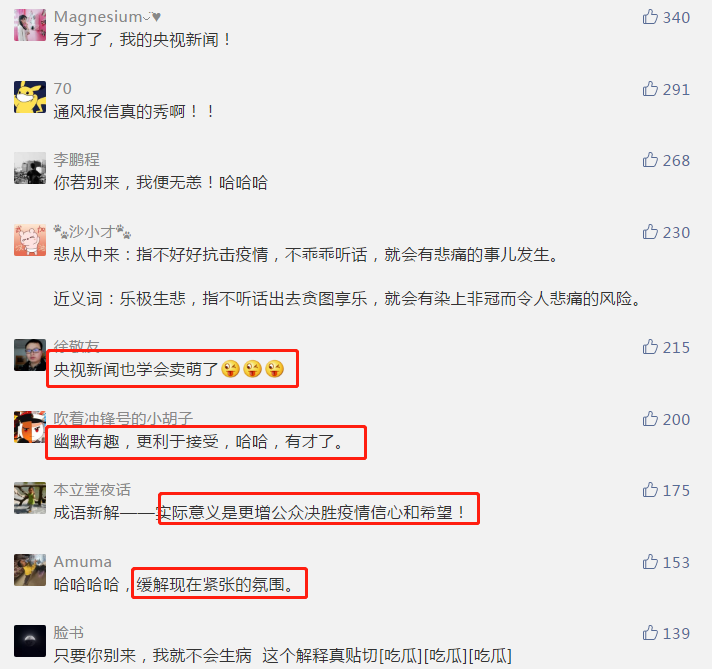The height and width of the screenshot is (669, 712).
Task: Like 李鹏程's comment showing 268
Action: [x=650, y=160]
